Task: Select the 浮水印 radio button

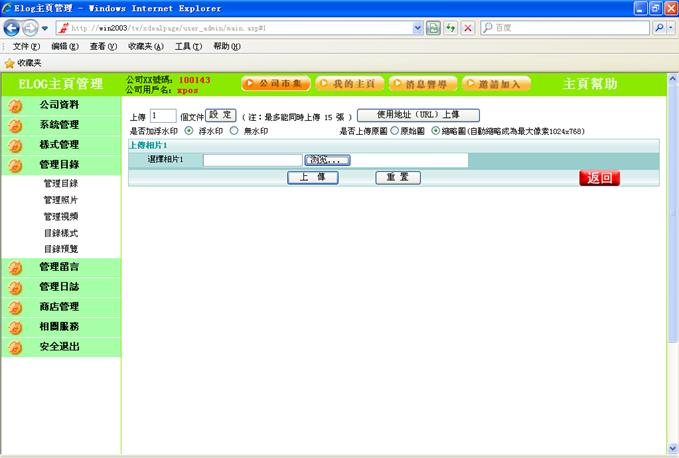Action: (x=190, y=130)
